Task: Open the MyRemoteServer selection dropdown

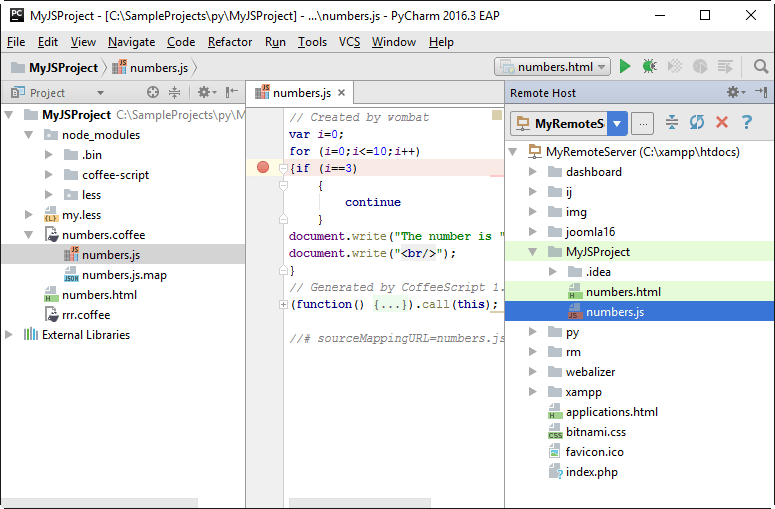Action: coord(617,124)
